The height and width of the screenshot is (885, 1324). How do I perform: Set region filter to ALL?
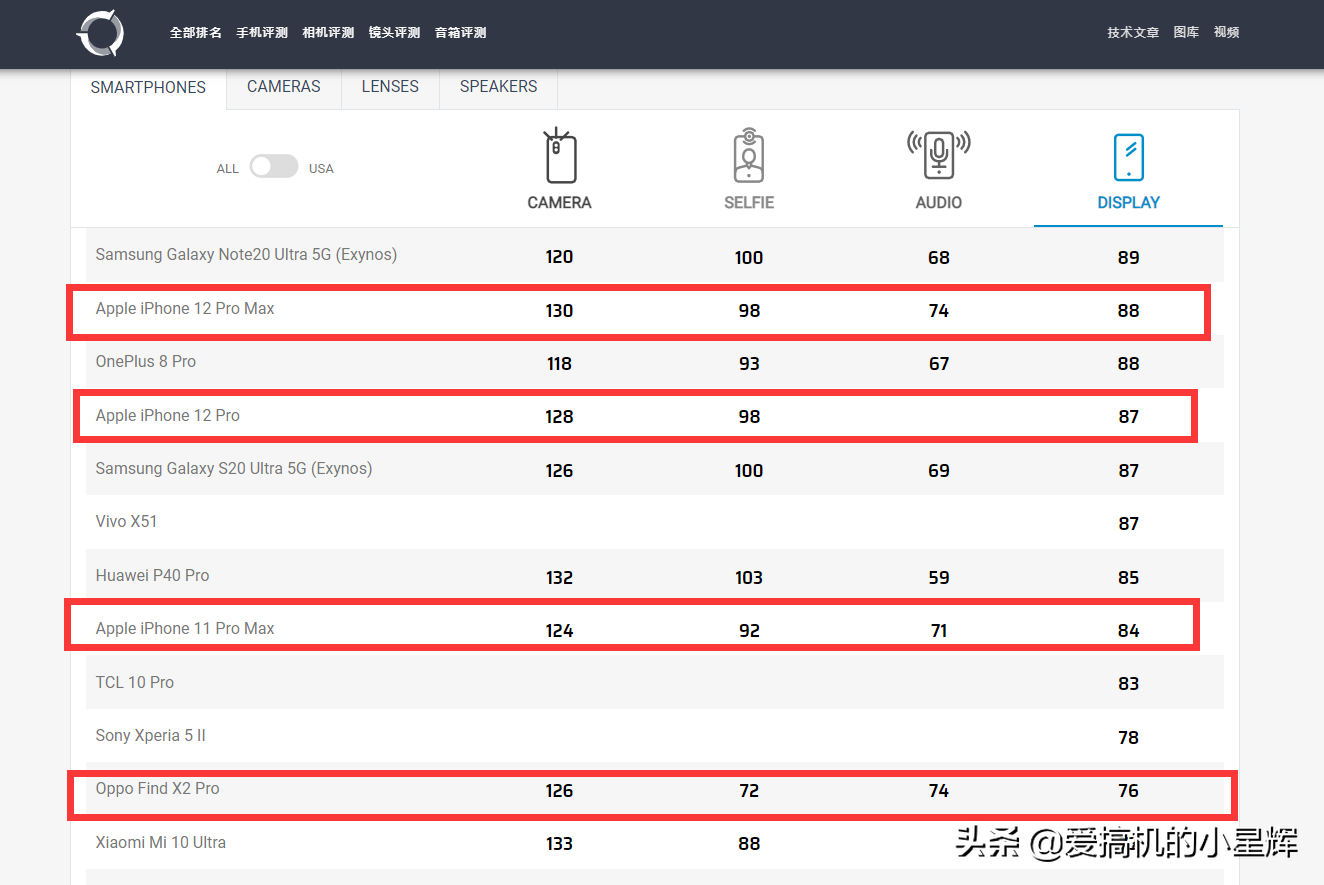click(x=227, y=167)
